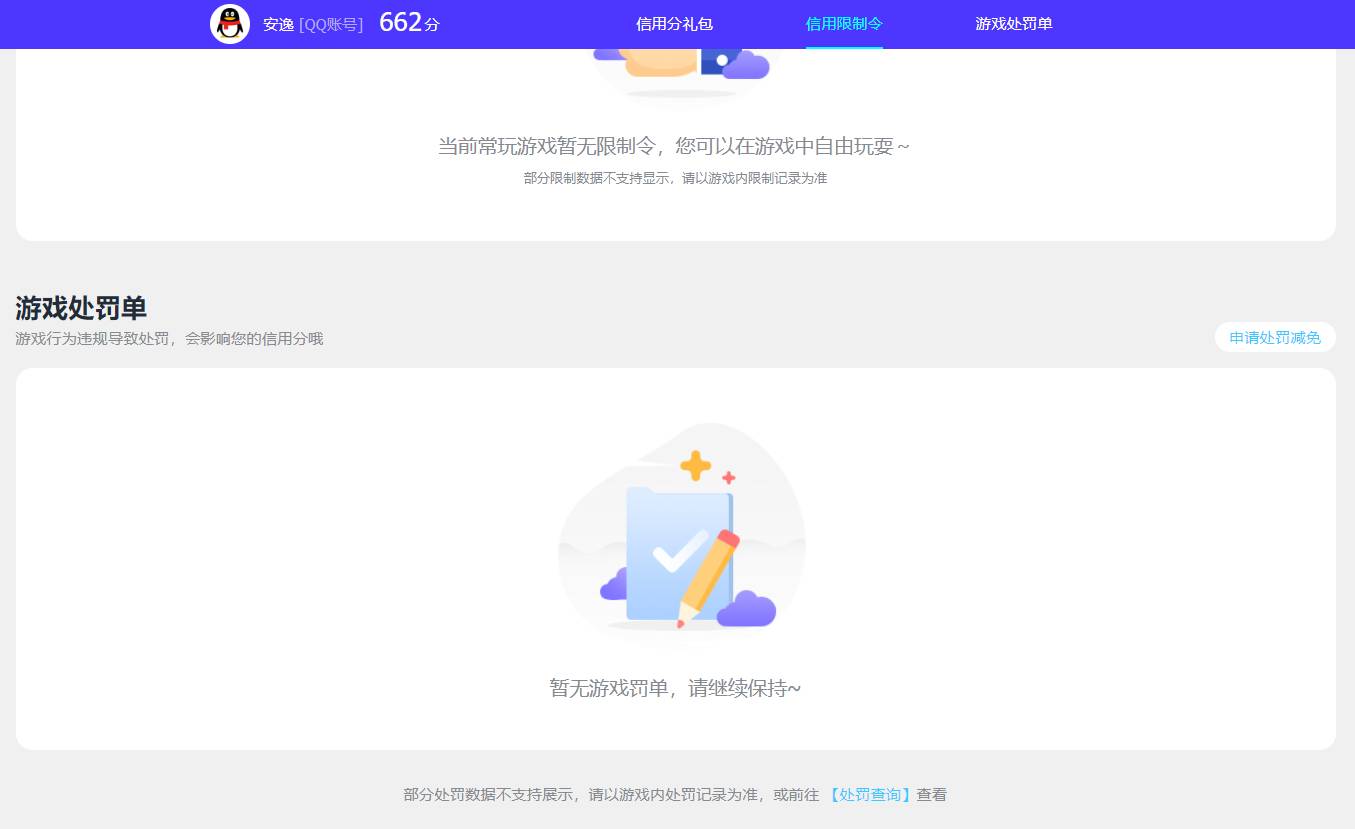The height and width of the screenshot is (829, 1355).
Task: Switch to the 游戏处罚单 tab
Action: (1013, 24)
